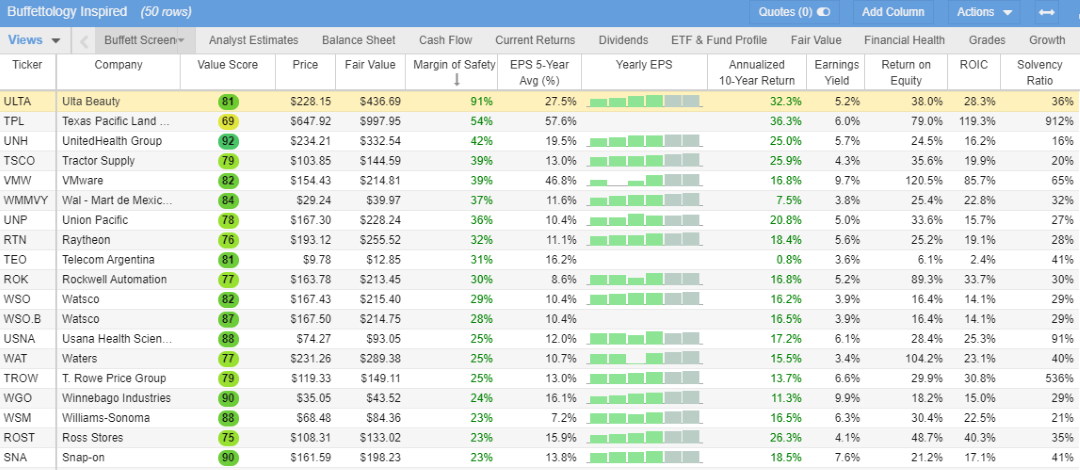The image size is (1080, 470).
Task: Click the 82 score badge for VMware
Action: pos(228,181)
